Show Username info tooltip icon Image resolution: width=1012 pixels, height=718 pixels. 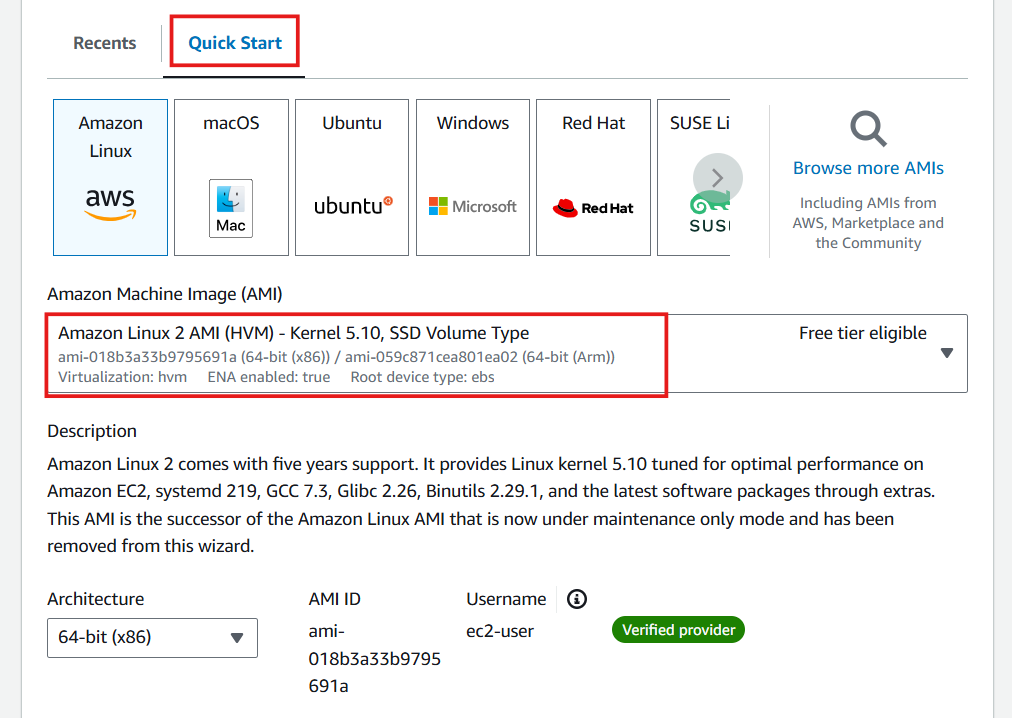tap(577, 599)
